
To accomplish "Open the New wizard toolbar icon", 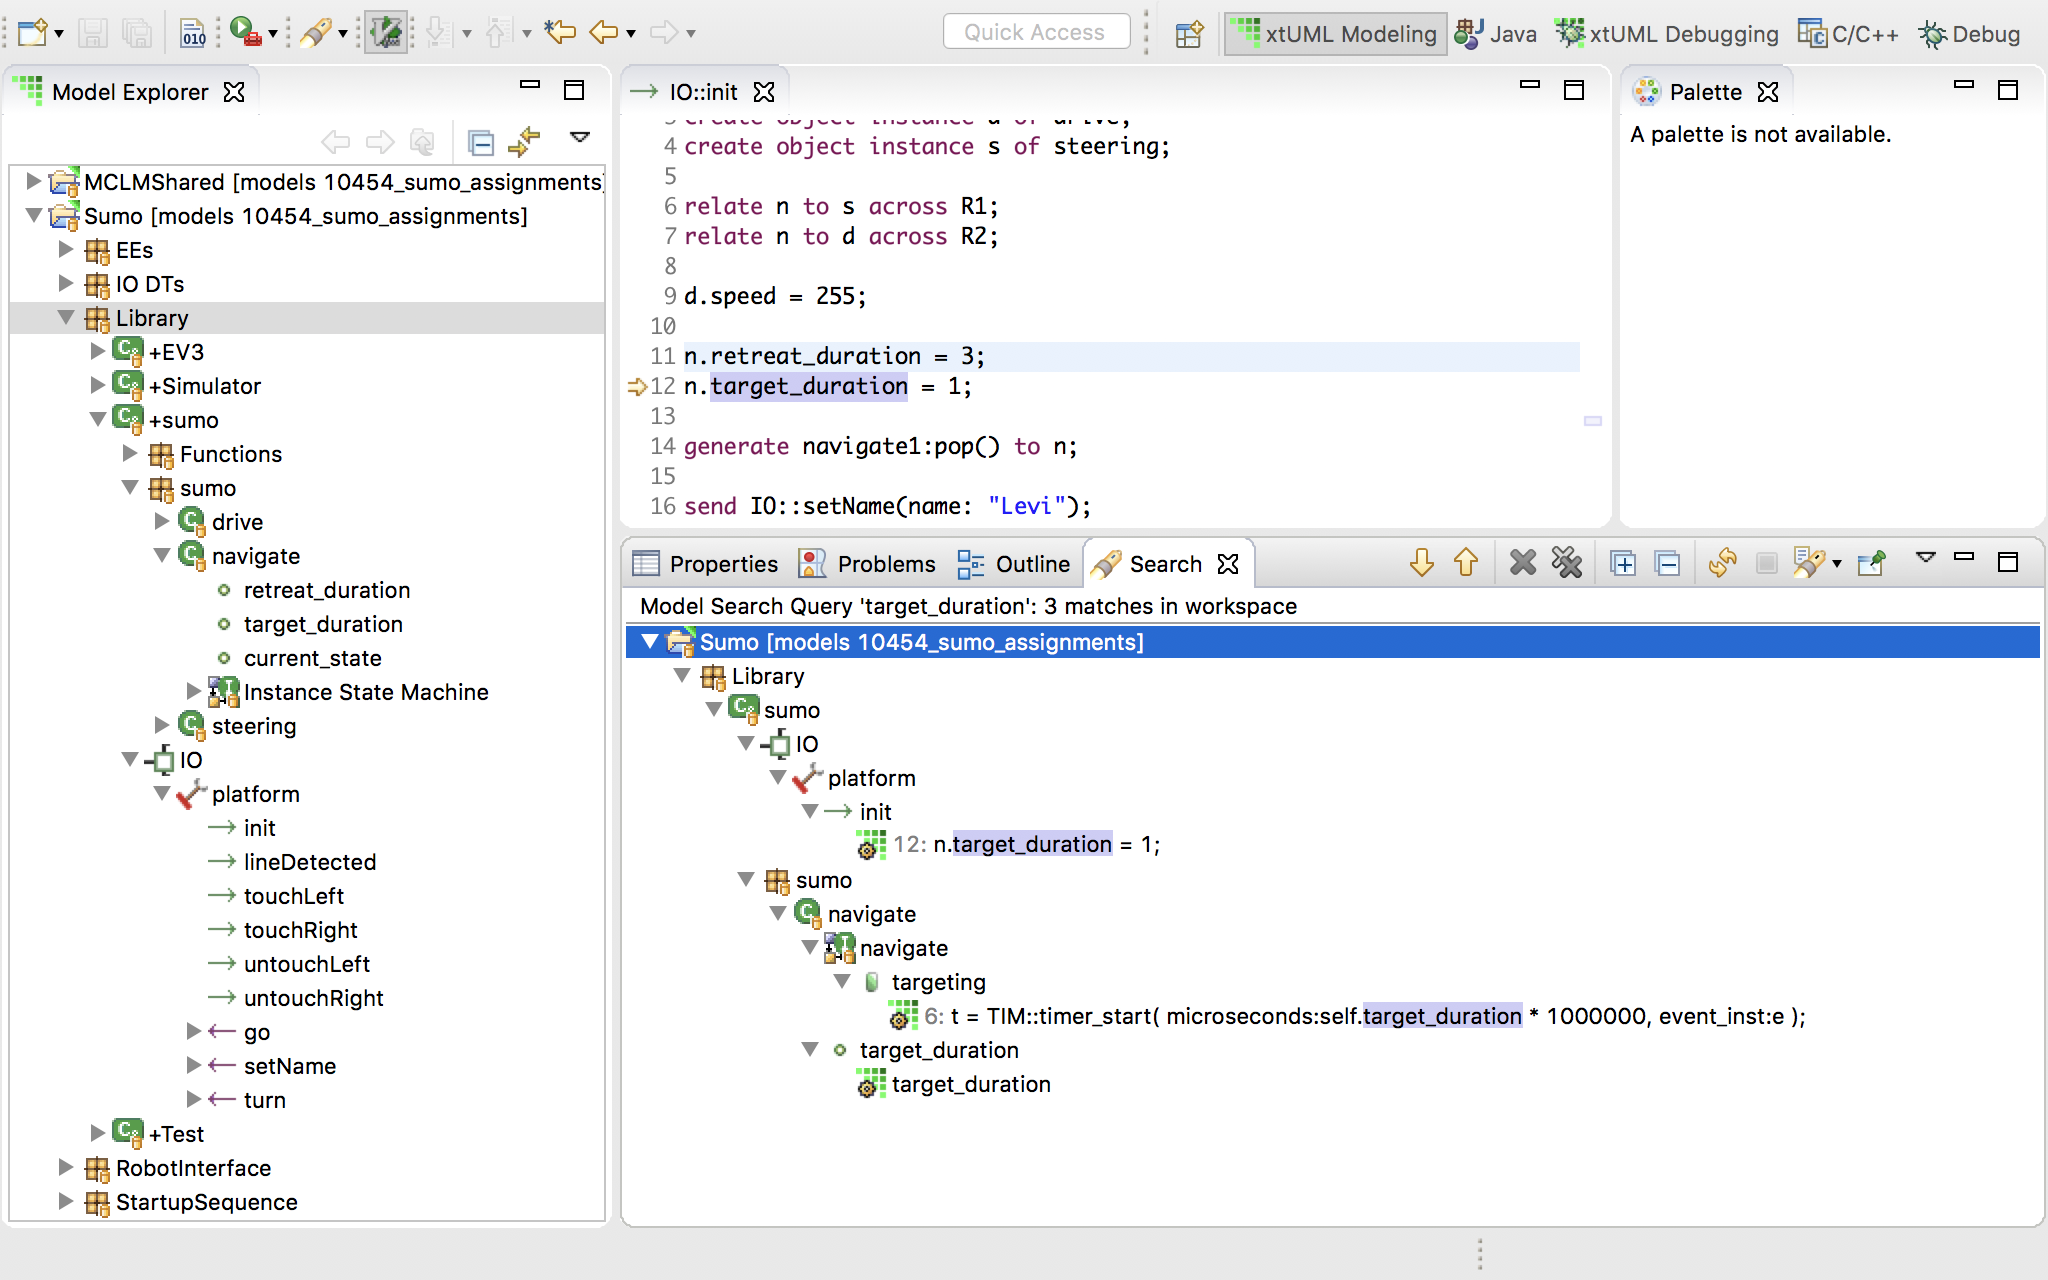I will [32, 33].
